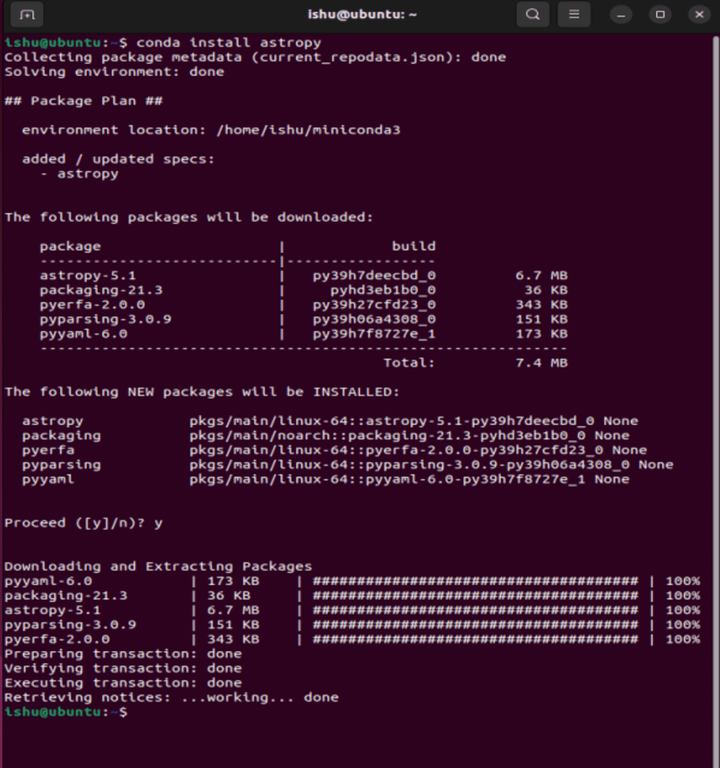Click 'pyyaml' name in the INSTALLED list

pyautogui.click(x=48, y=480)
